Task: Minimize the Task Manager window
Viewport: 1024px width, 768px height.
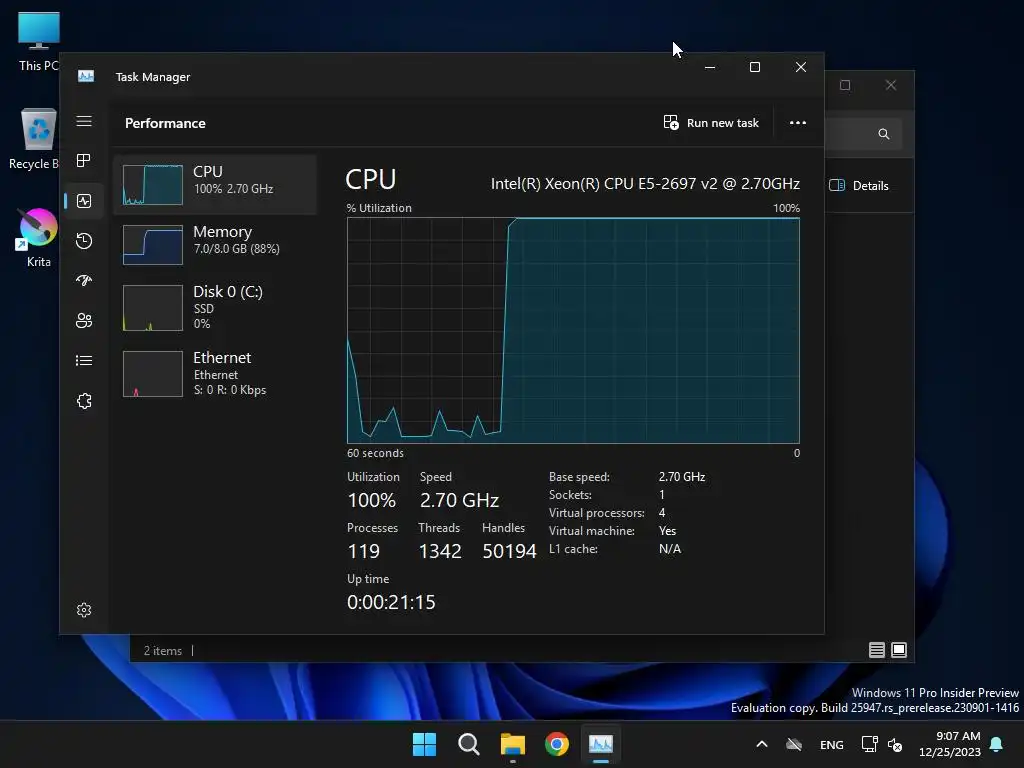Action: [710, 67]
